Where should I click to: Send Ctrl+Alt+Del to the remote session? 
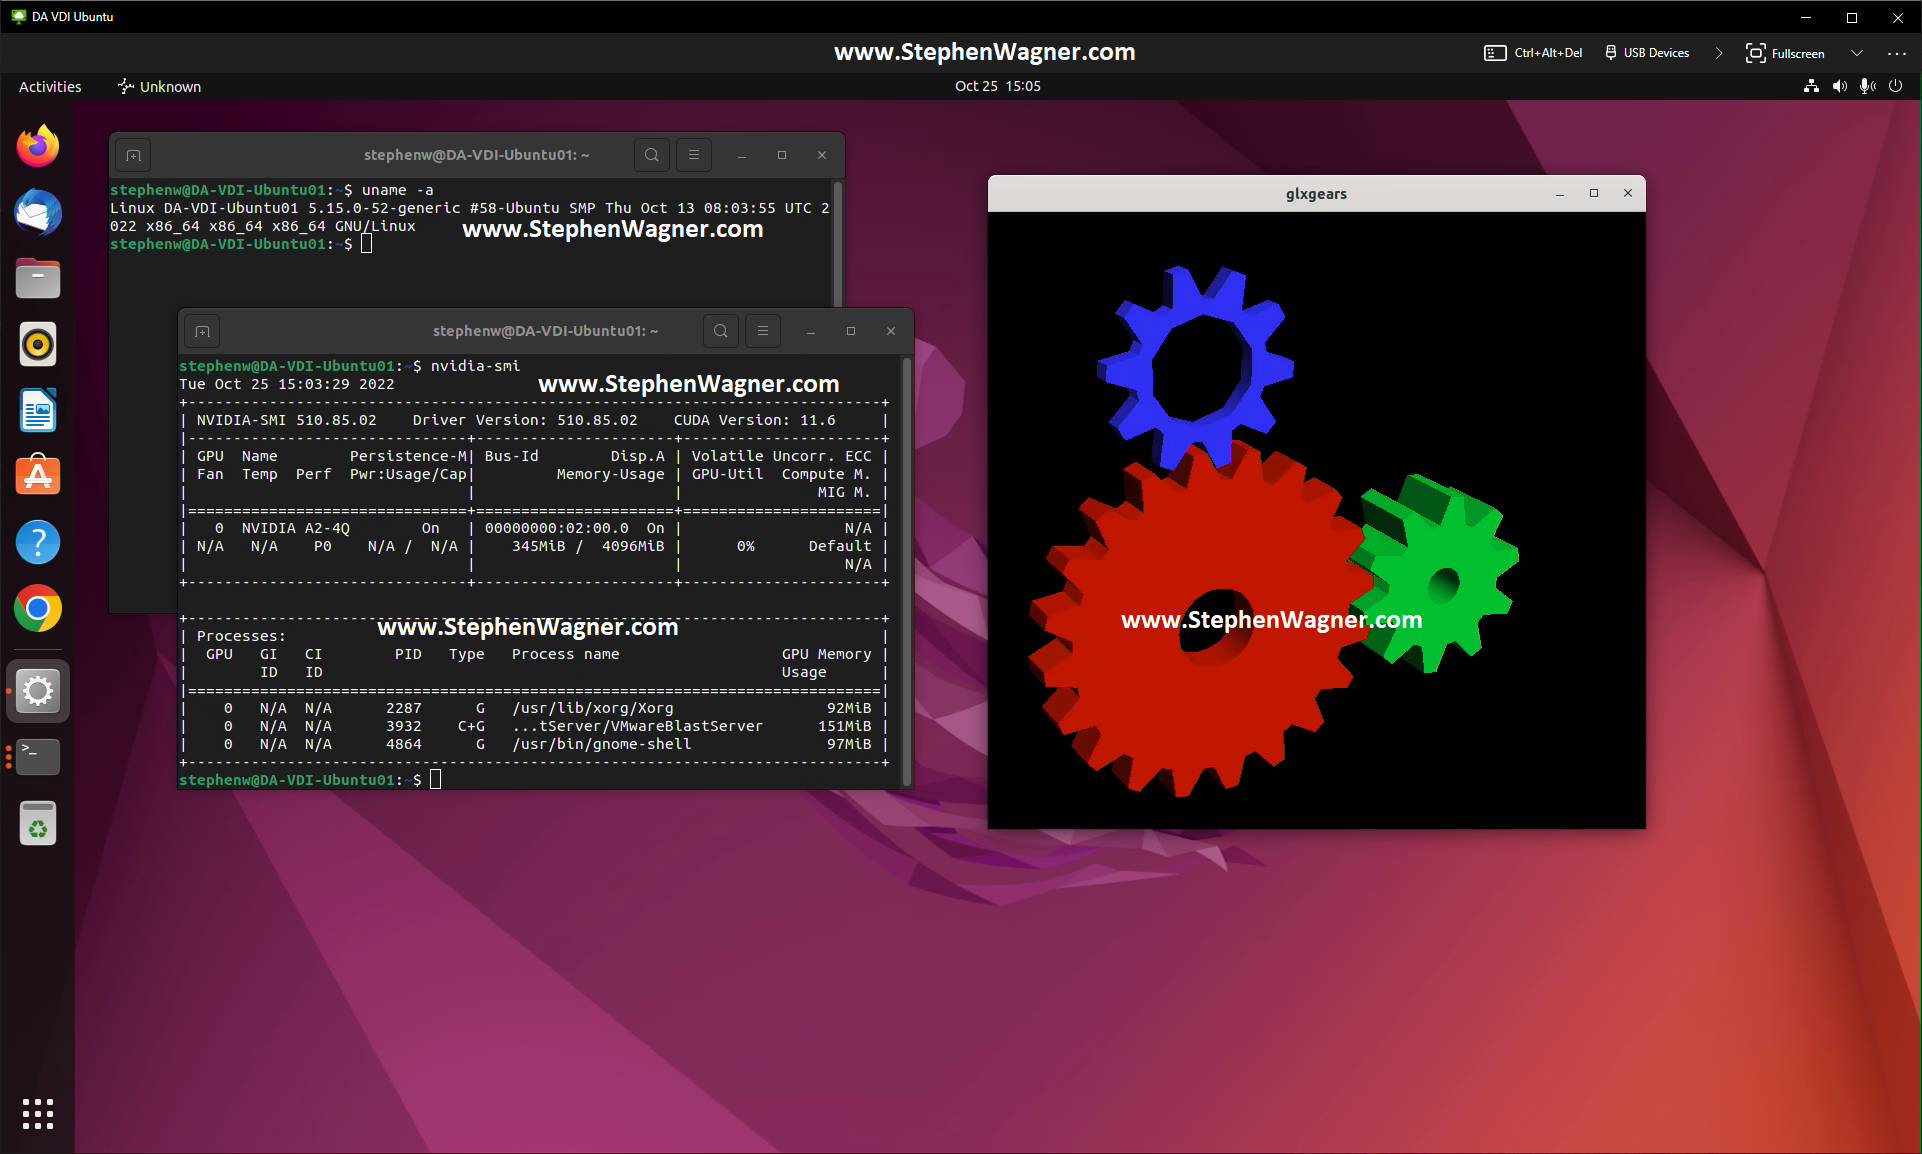1533,53
